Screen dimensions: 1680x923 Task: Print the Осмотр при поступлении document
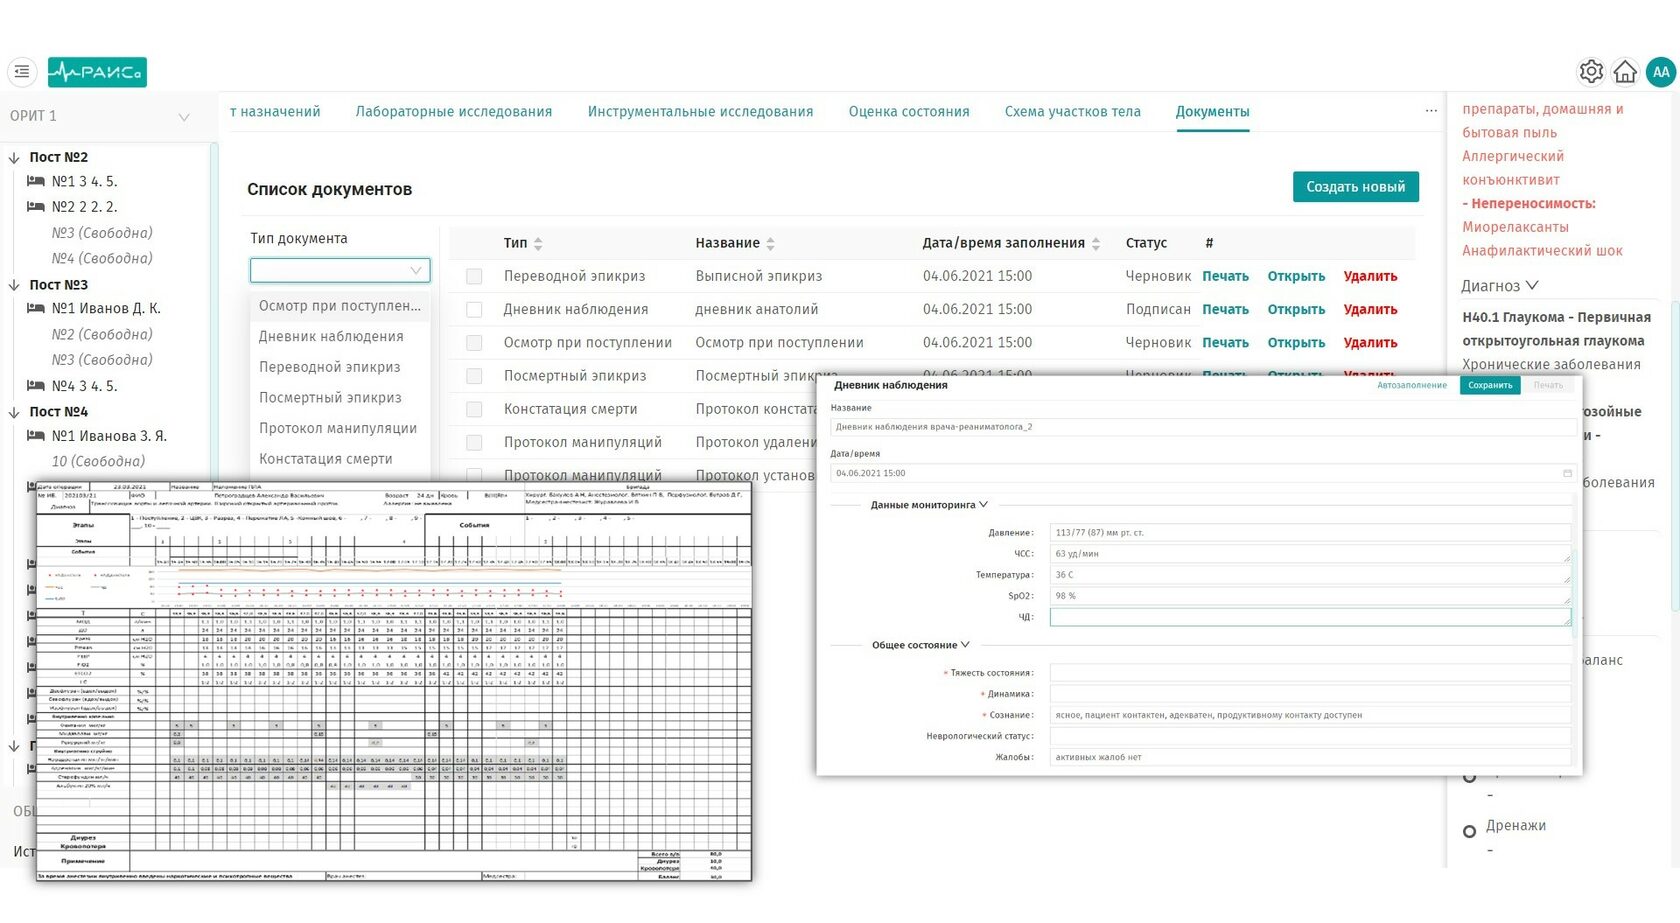[1225, 343]
